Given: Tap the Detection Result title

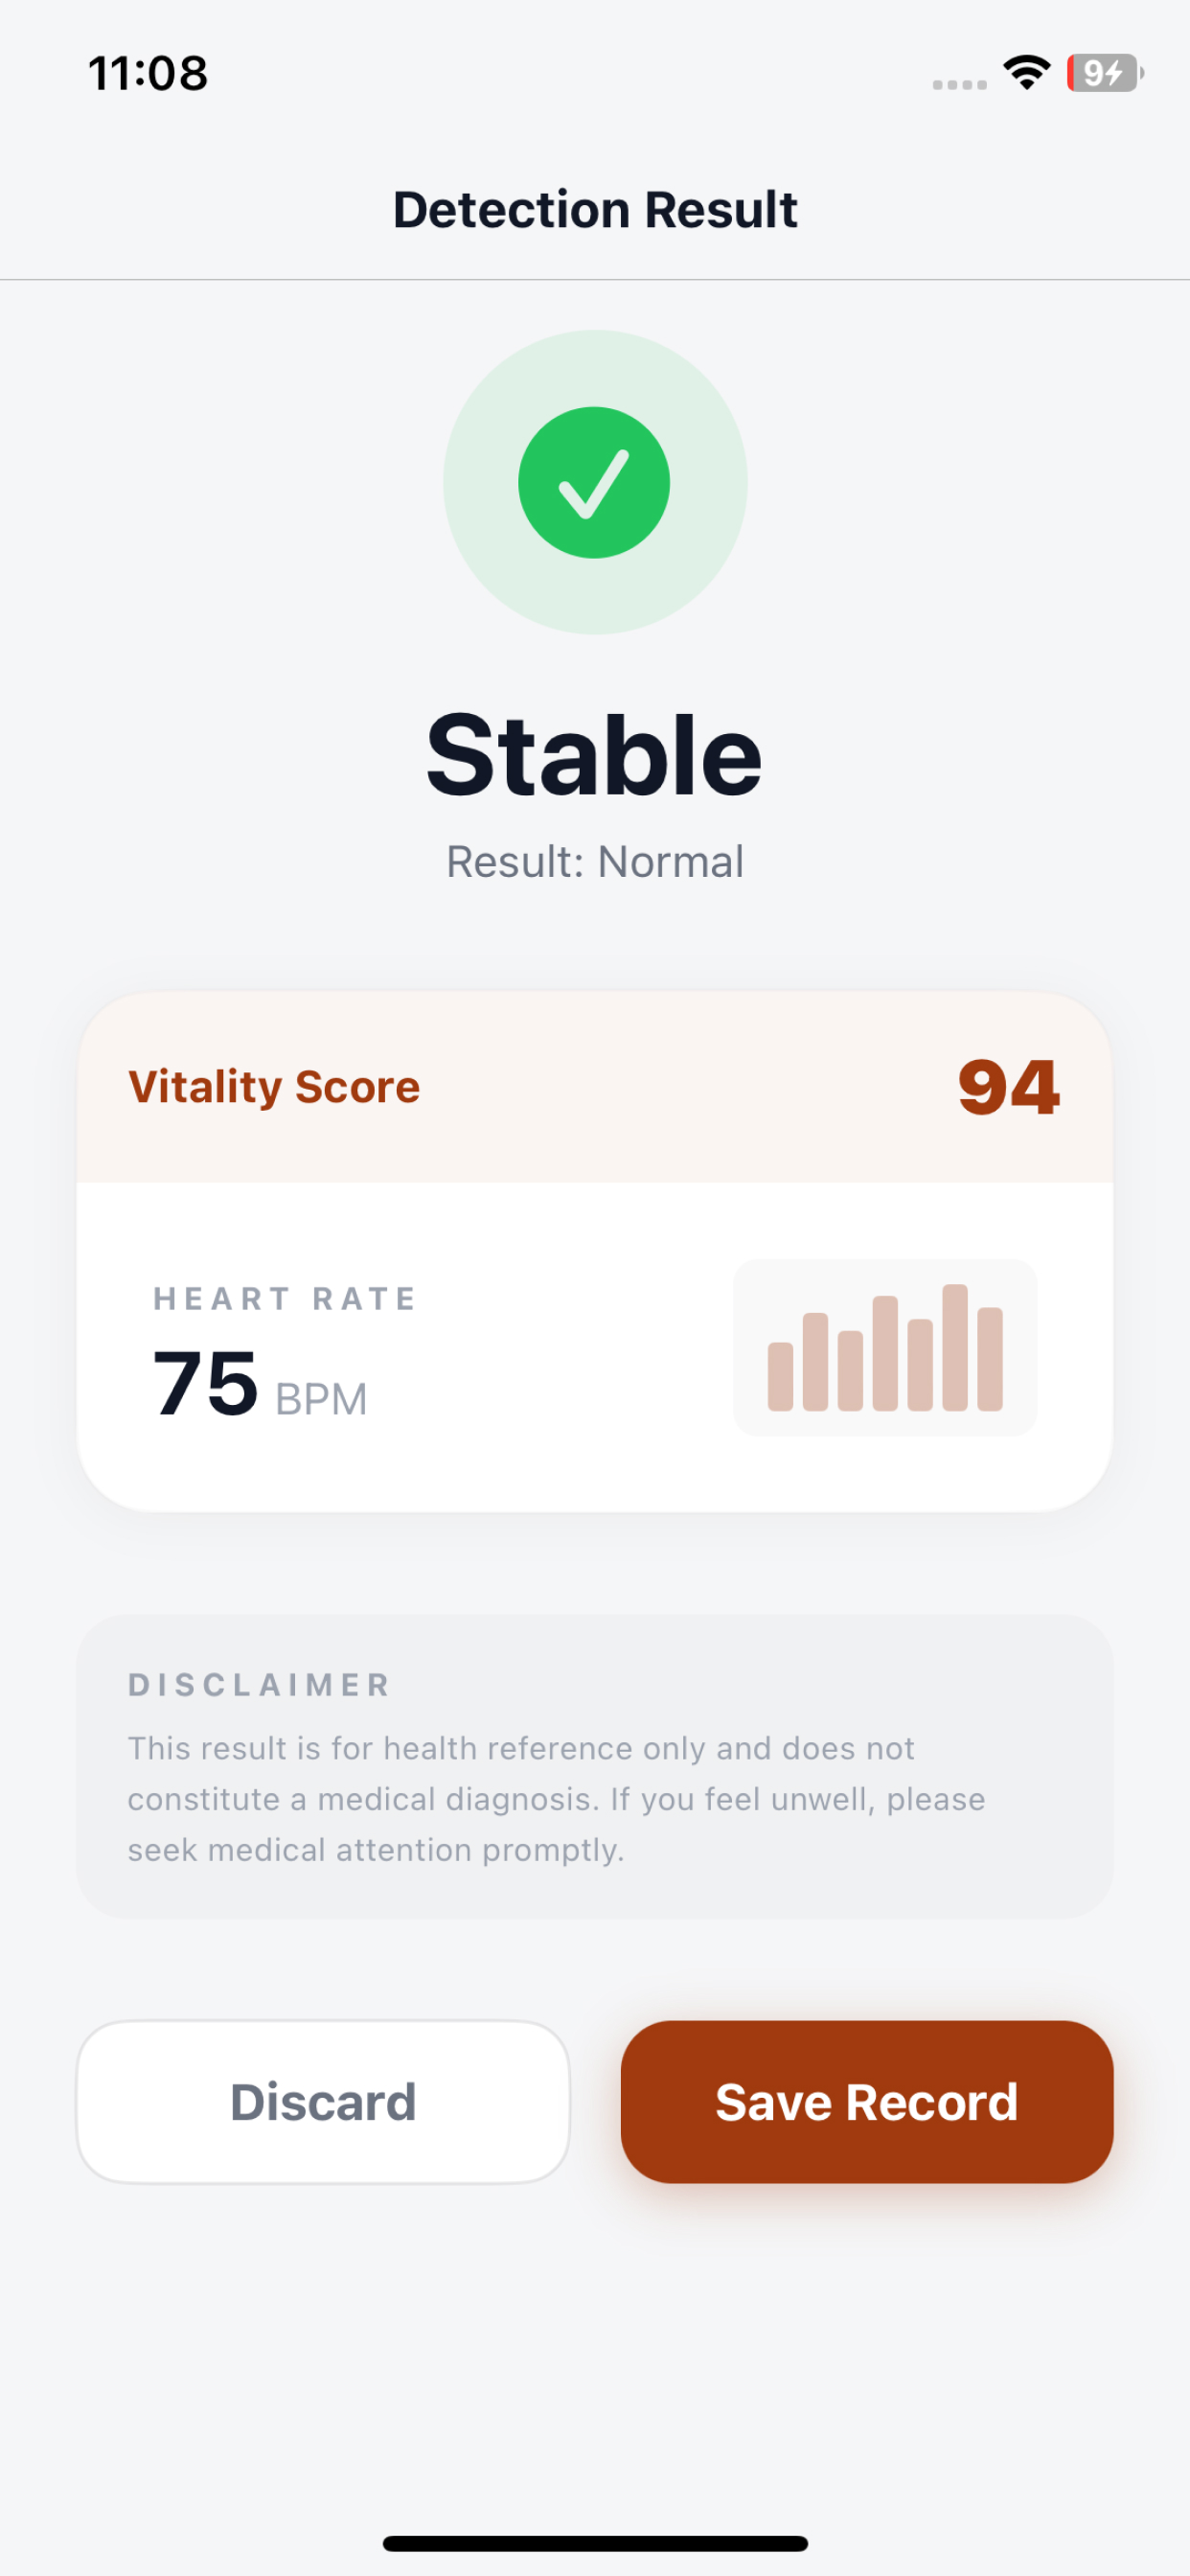Looking at the screenshot, I should (x=595, y=210).
